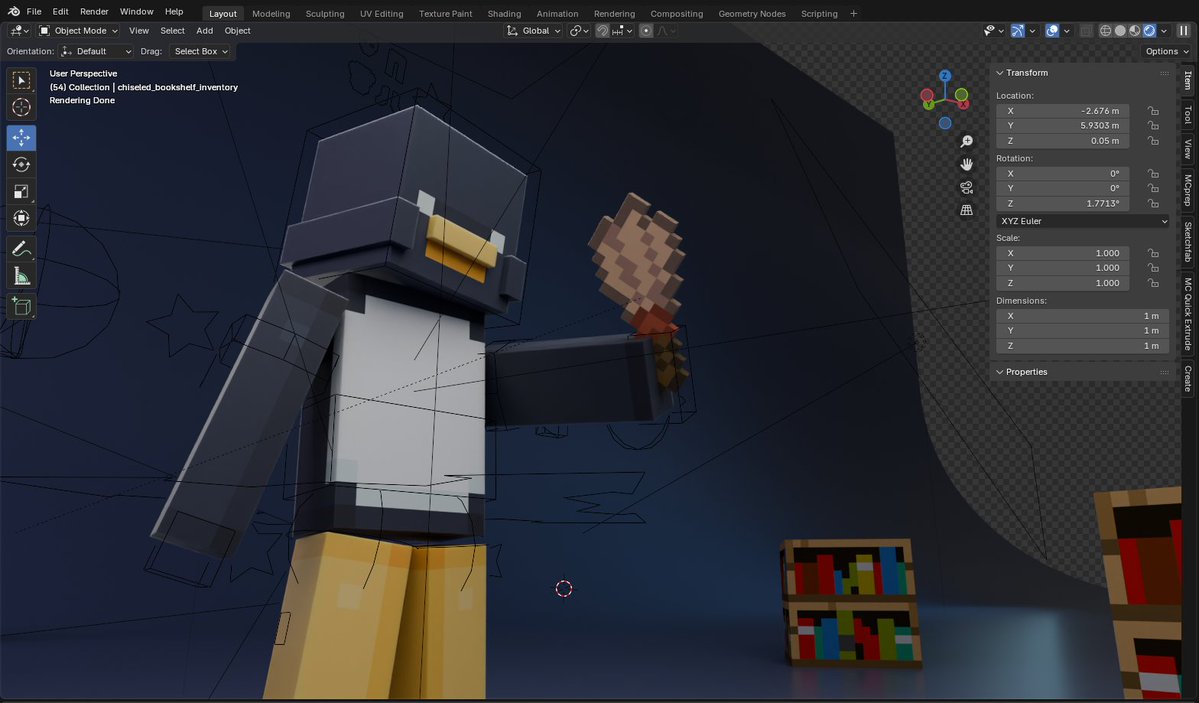Click the Blender logo menu icon
1199x703 pixels.
click(x=14, y=11)
